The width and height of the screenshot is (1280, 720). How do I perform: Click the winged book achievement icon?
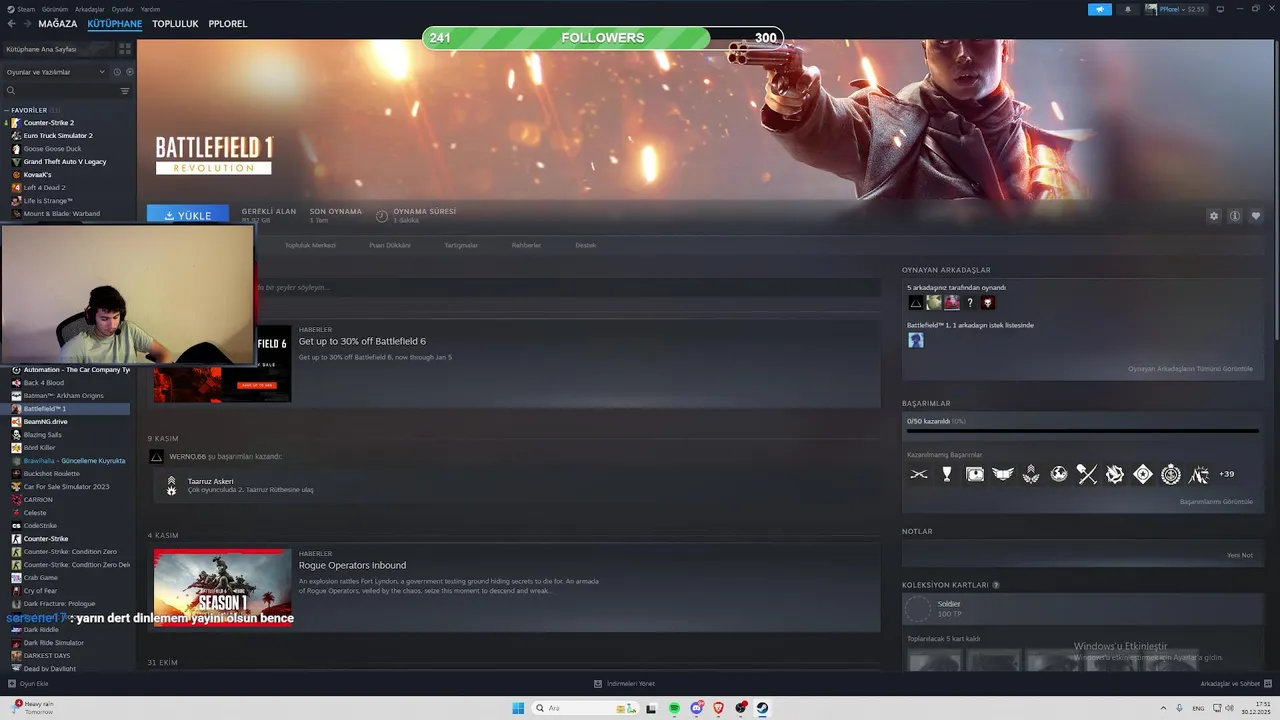(x=1003, y=474)
